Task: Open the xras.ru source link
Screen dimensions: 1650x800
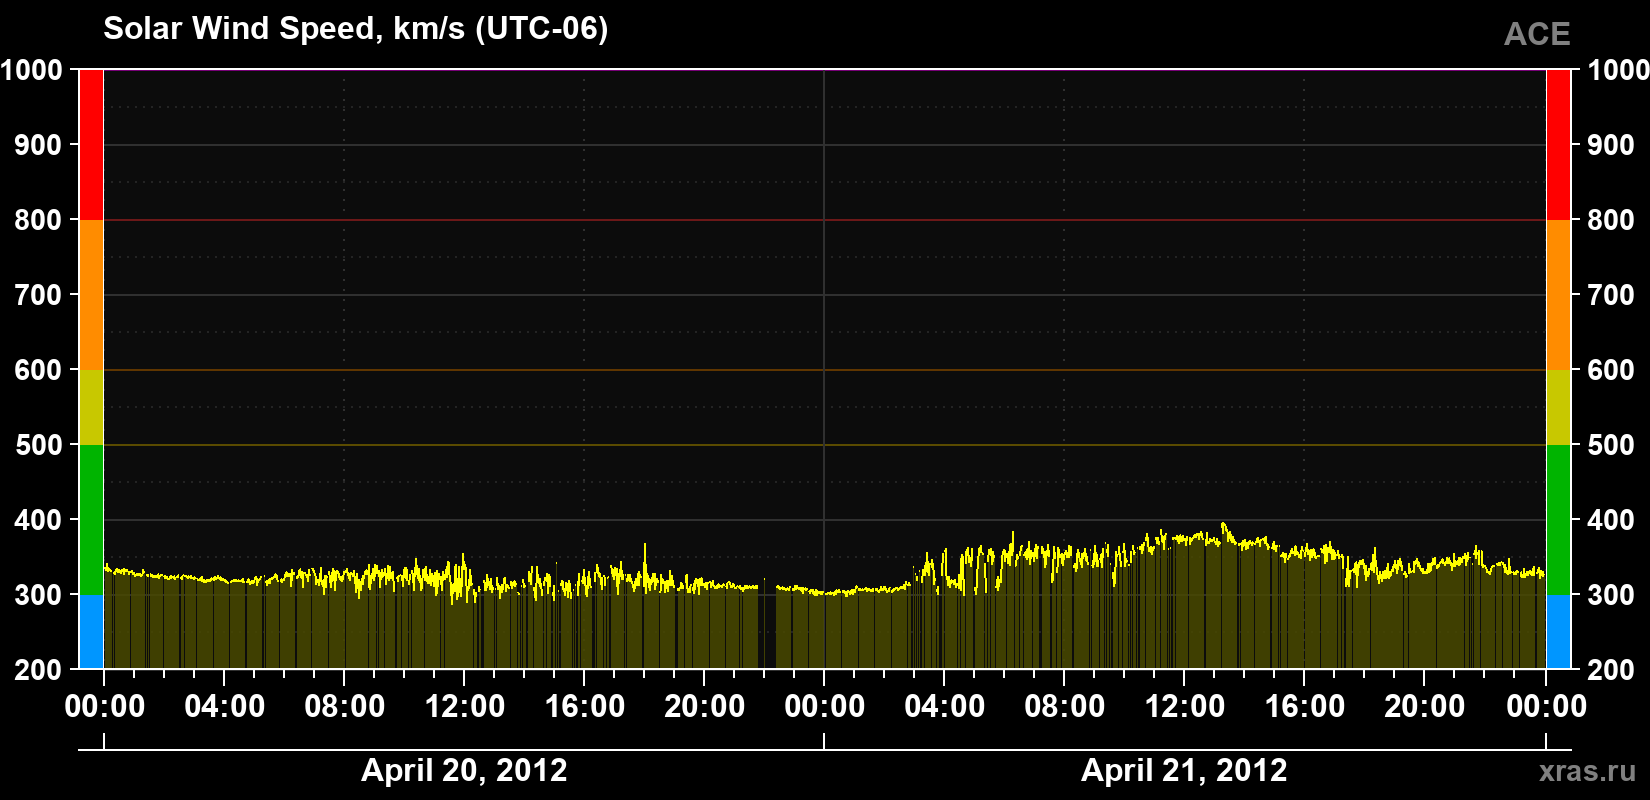Action: (1588, 771)
